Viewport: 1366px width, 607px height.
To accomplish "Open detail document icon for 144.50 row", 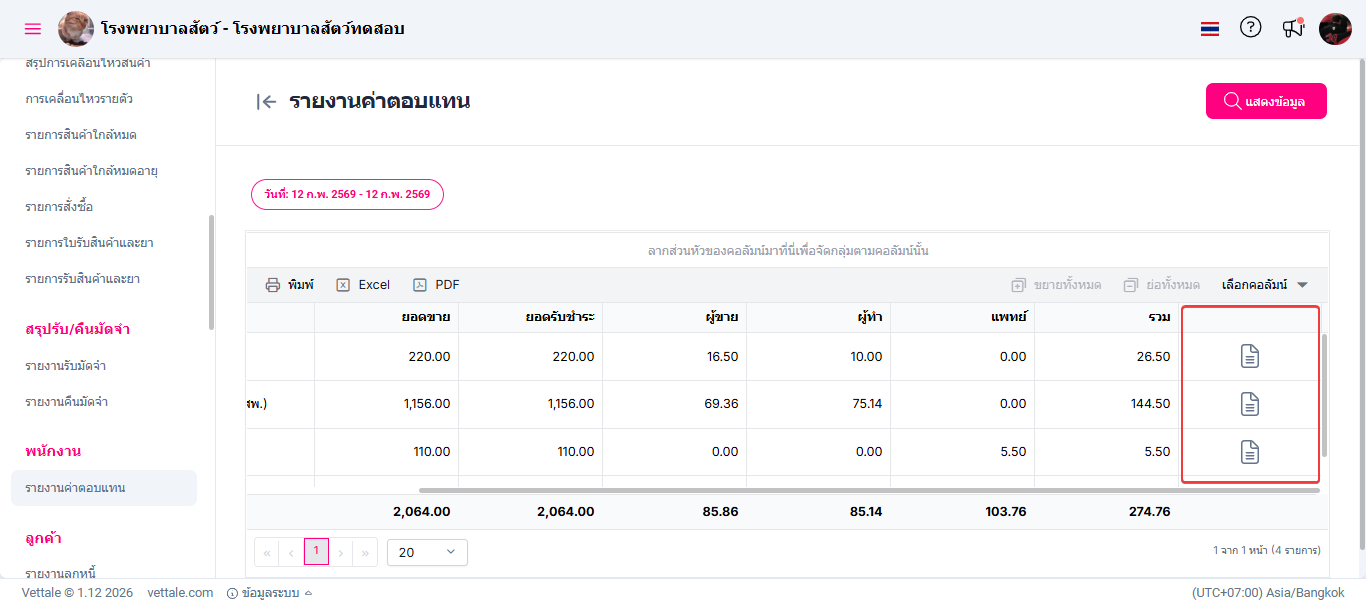I will pos(1249,404).
